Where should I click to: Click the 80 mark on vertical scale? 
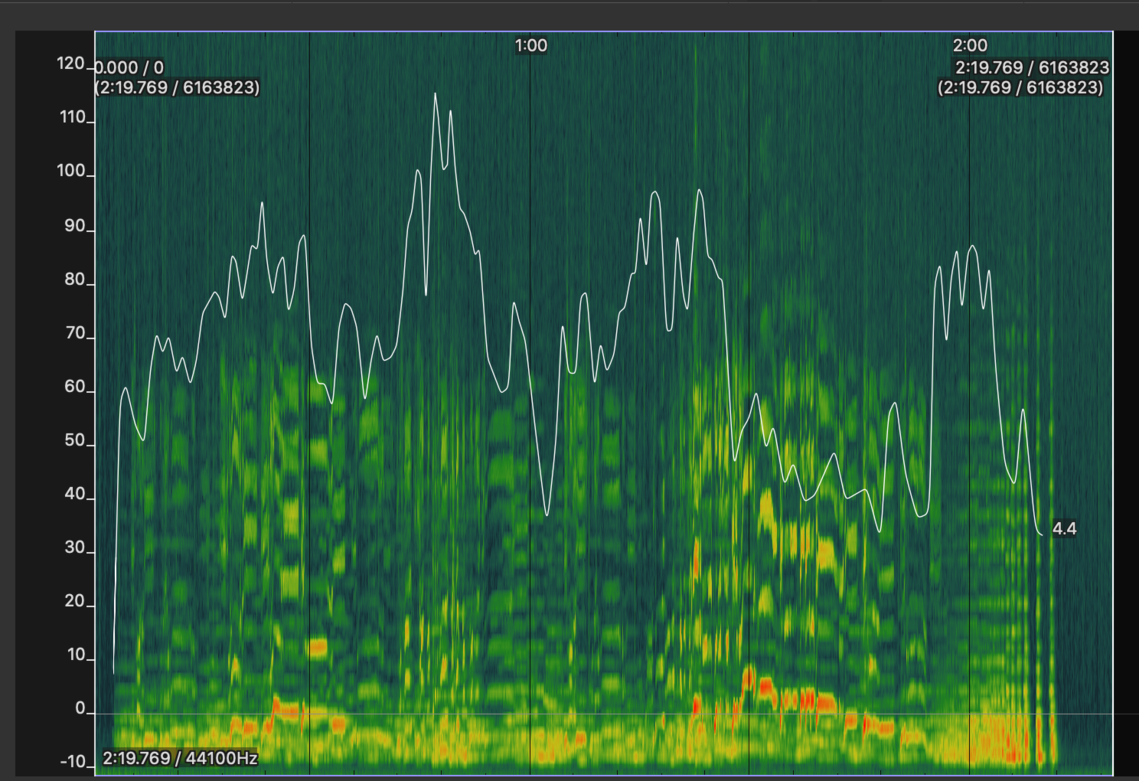click(x=75, y=283)
